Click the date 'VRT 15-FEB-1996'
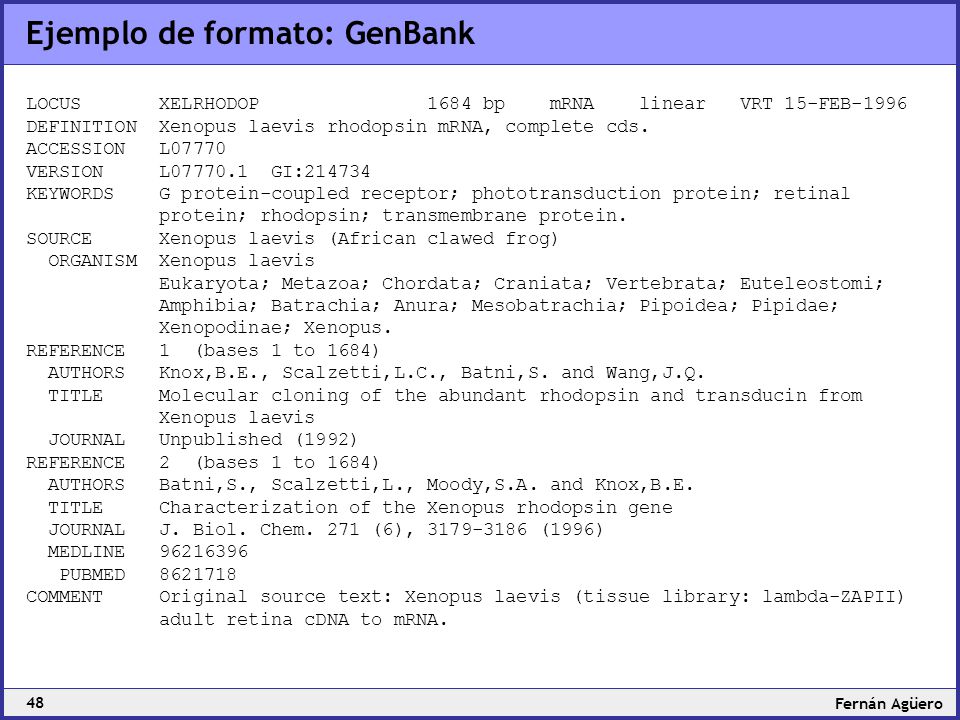 [x=823, y=103]
